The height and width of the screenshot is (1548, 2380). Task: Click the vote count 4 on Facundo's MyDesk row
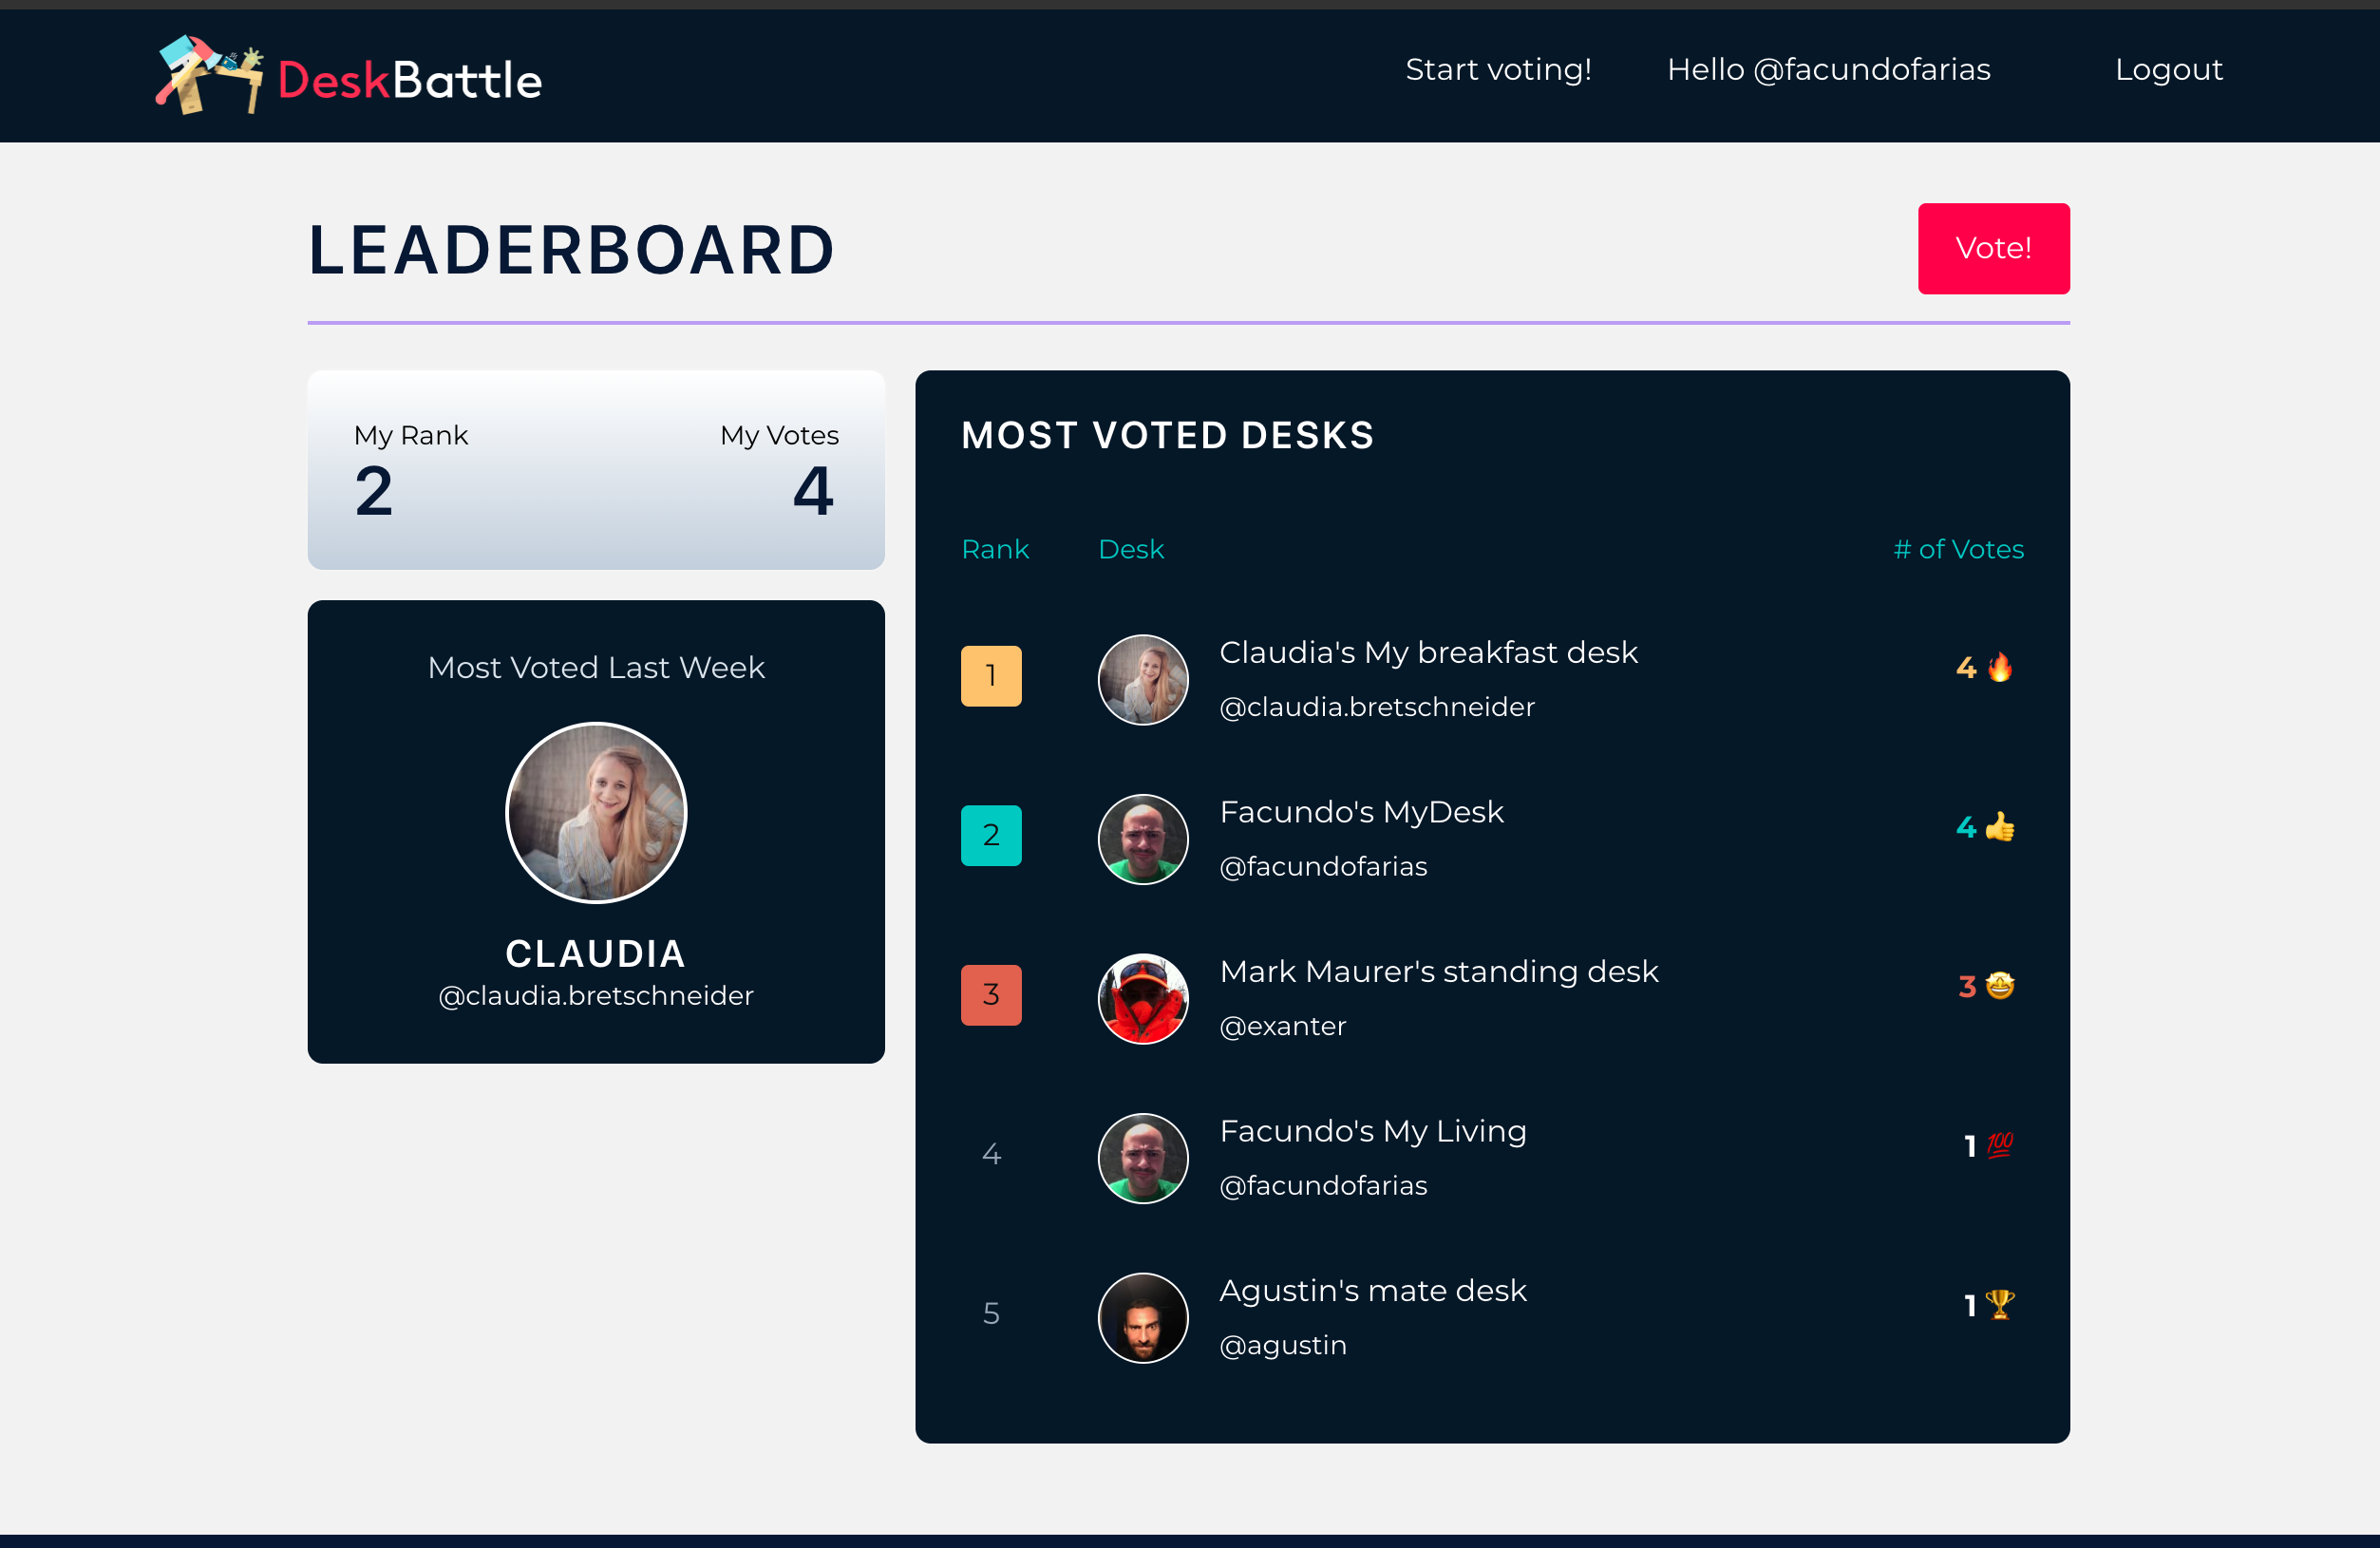[x=1966, y=828]
